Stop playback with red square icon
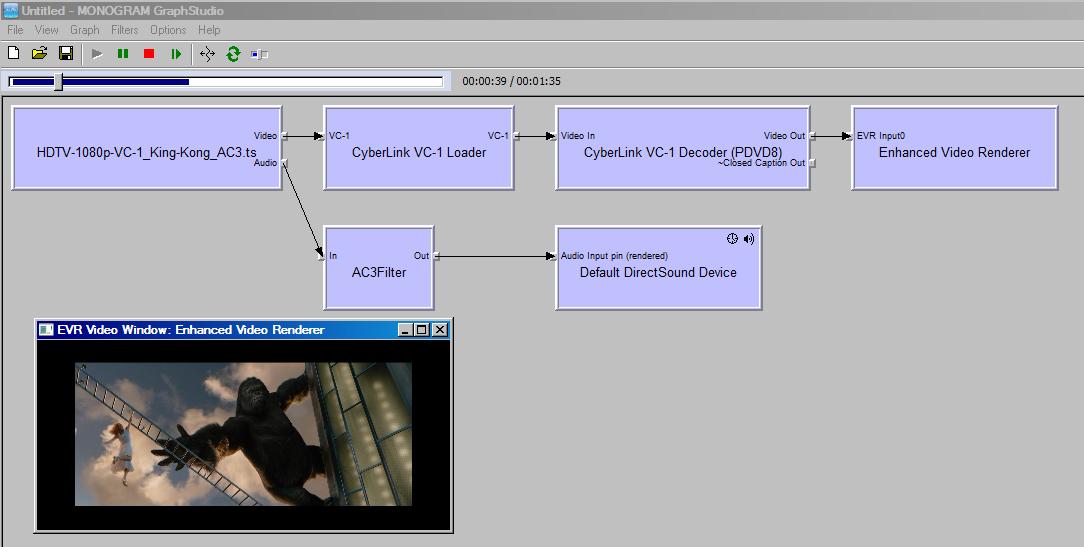This screenshot has height=547, width=1084. point(149,53)
